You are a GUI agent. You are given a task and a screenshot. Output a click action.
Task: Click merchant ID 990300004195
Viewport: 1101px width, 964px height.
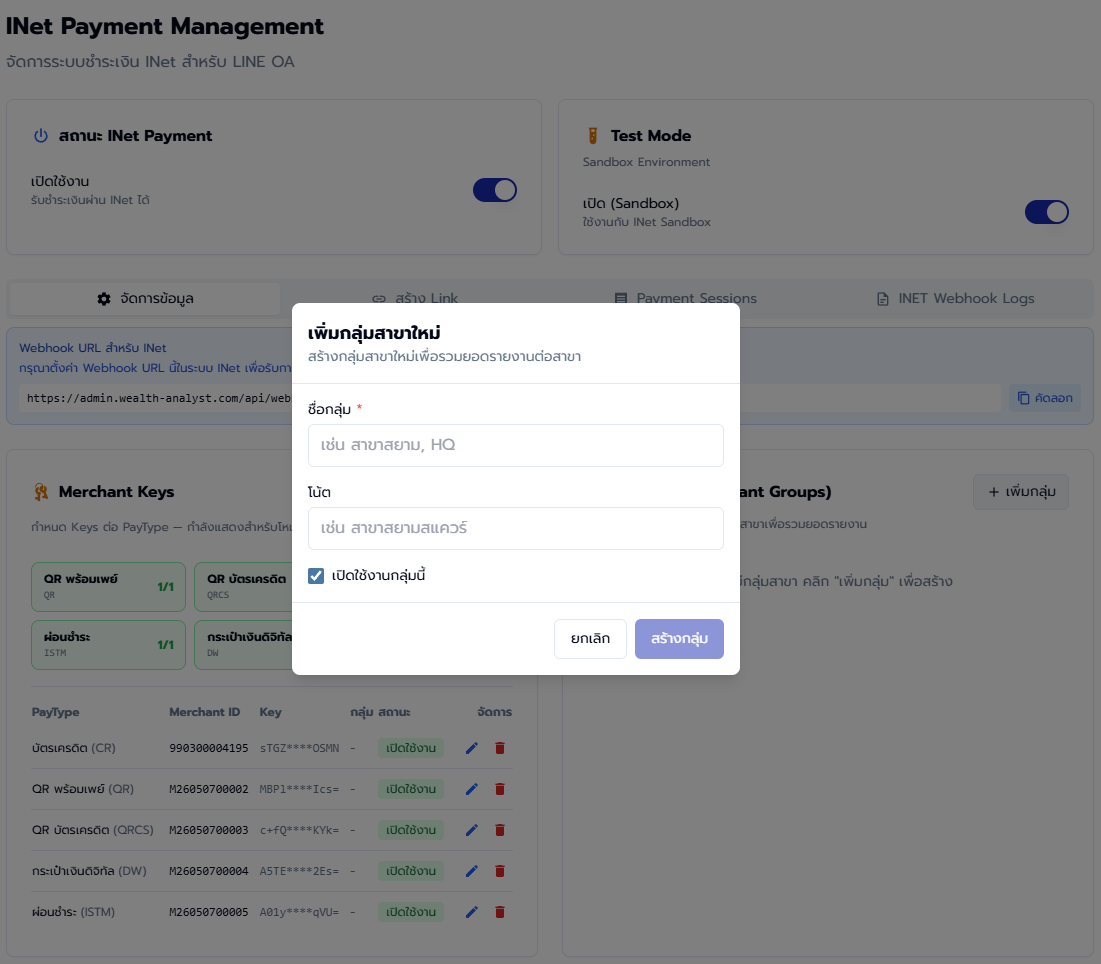(x=209, y=748)
